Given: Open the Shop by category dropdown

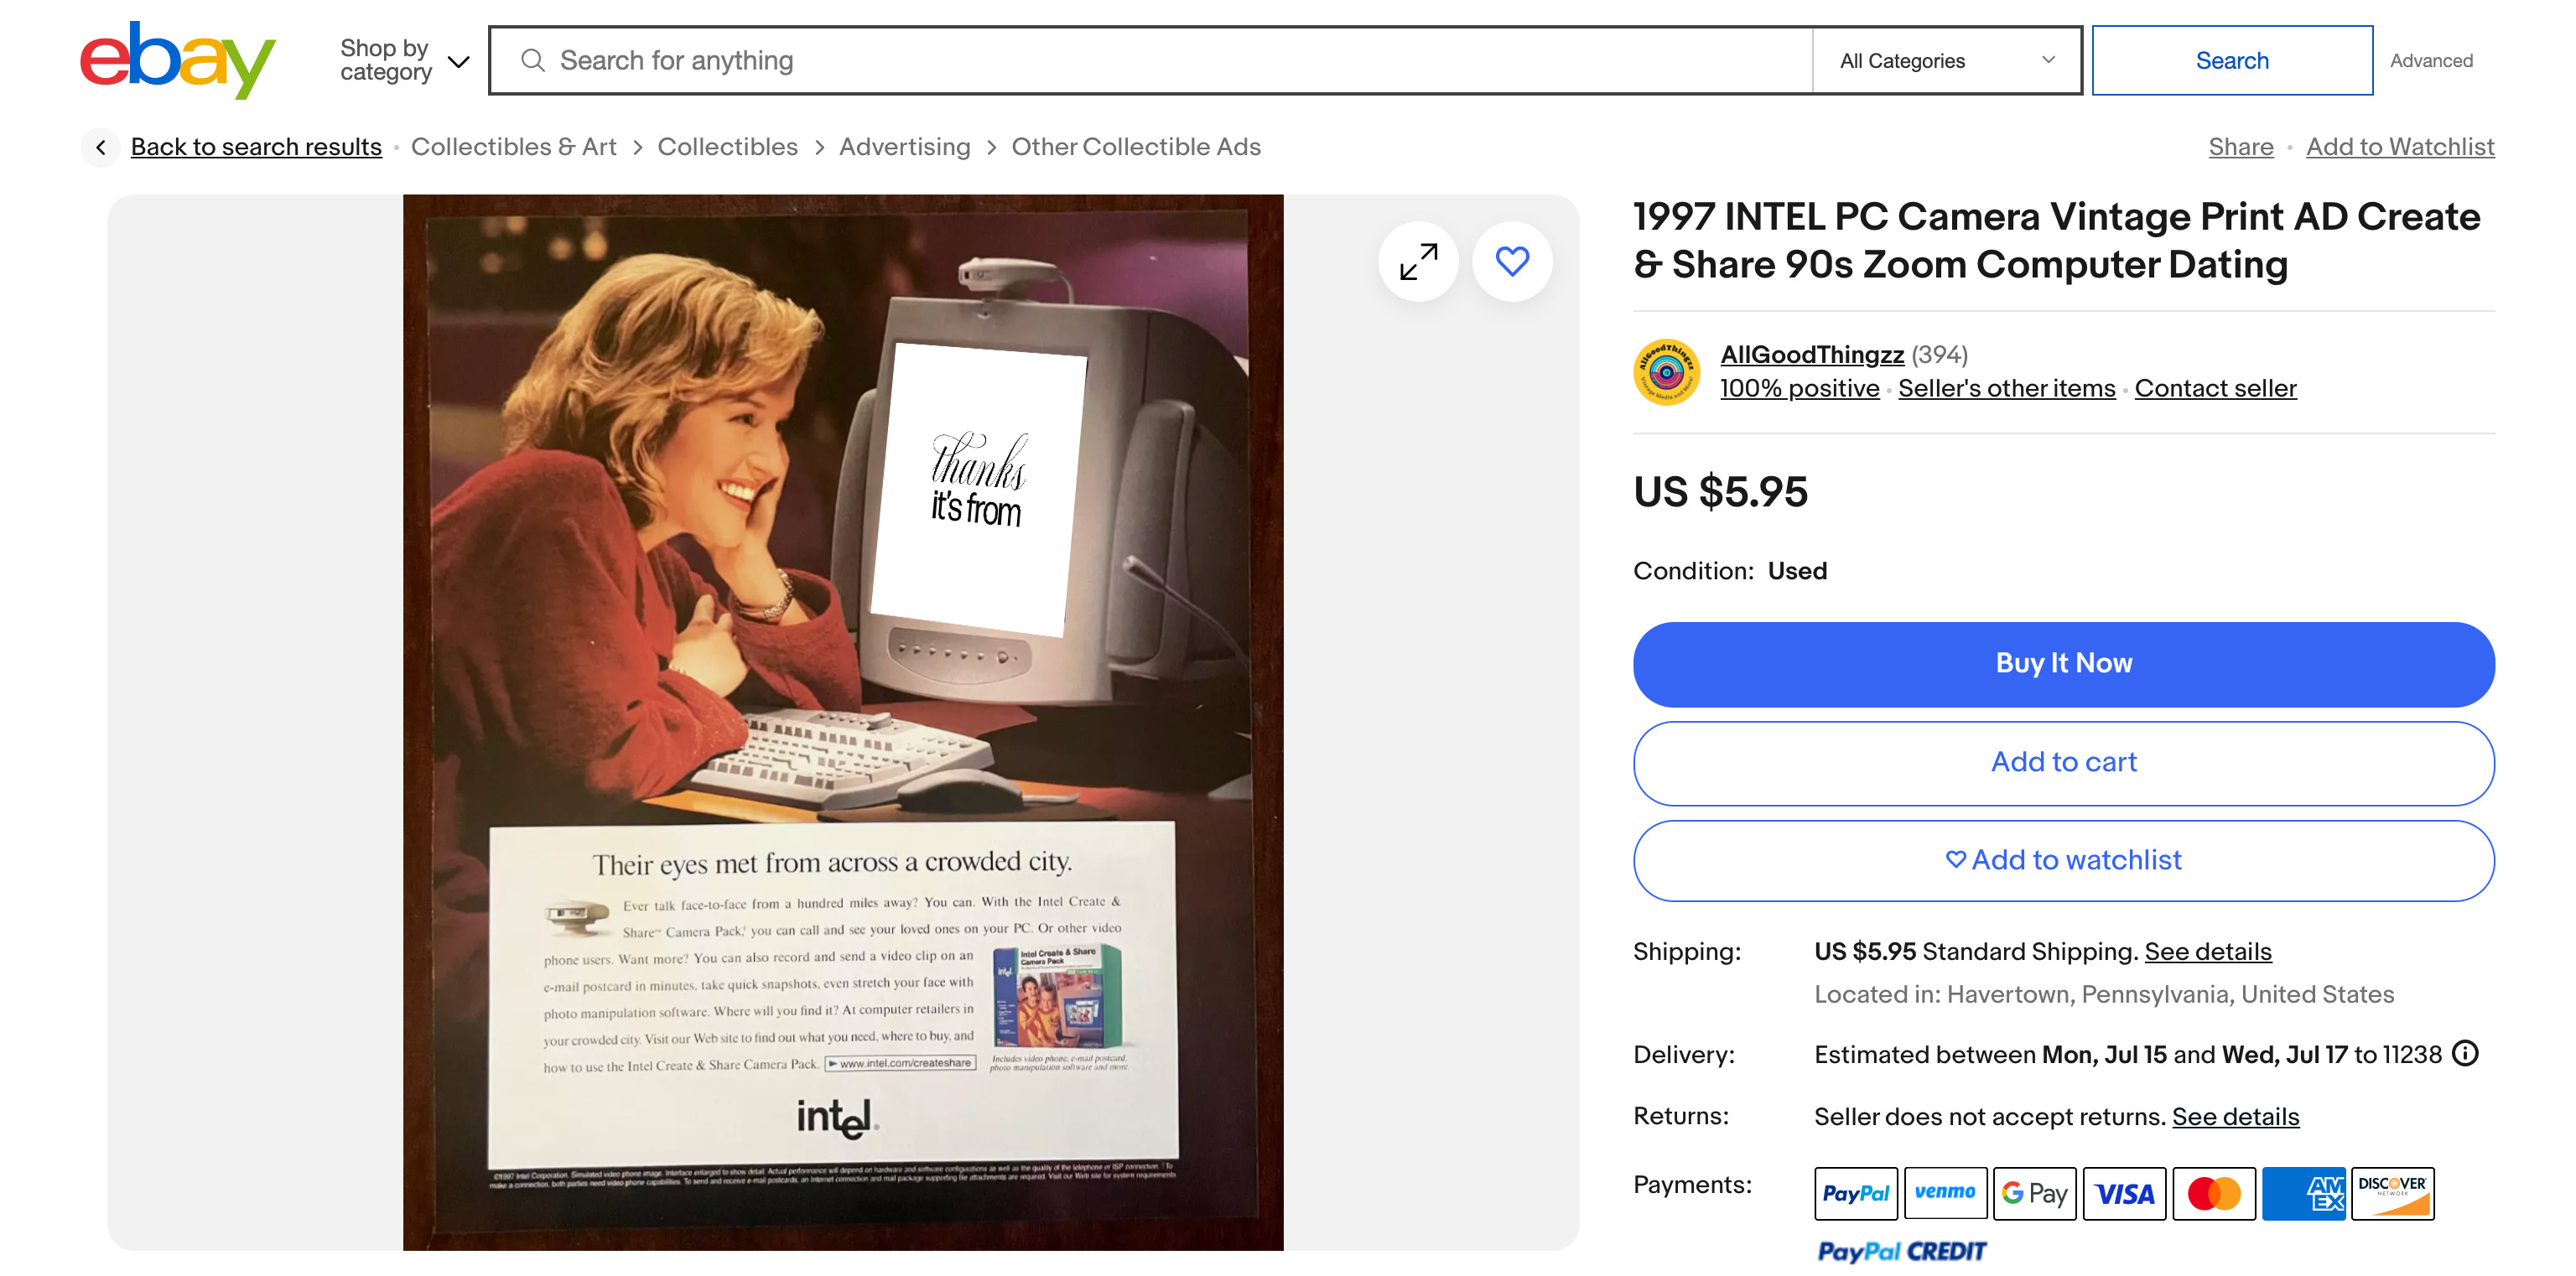Looking at the screenshot, I should [404, 61].
